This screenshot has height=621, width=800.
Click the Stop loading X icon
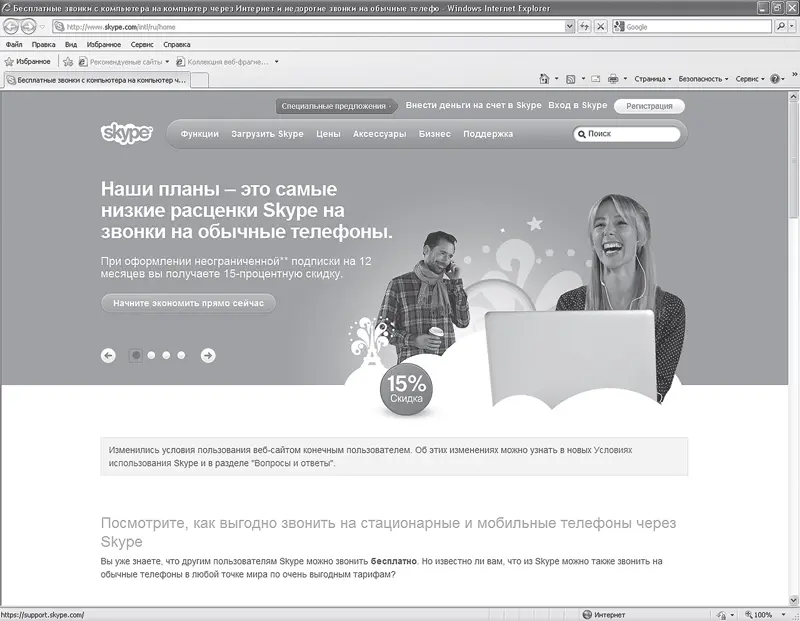(601, 27)
